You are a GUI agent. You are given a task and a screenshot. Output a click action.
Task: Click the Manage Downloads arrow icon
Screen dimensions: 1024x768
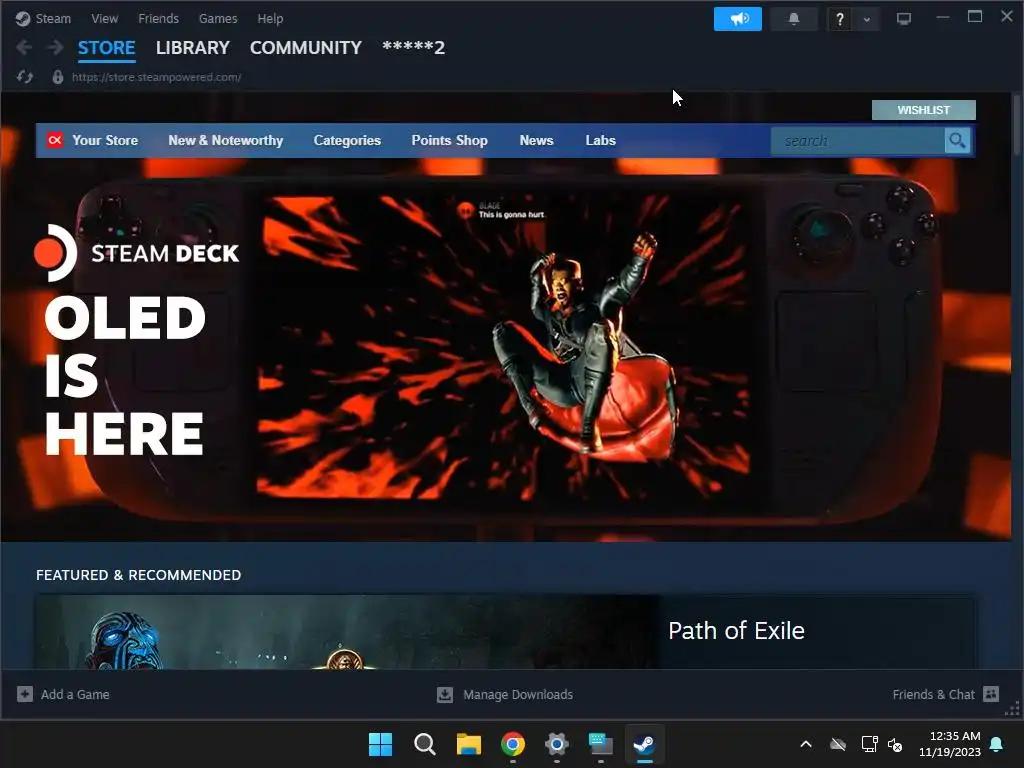pyautogui.click(x=445, y=694)
